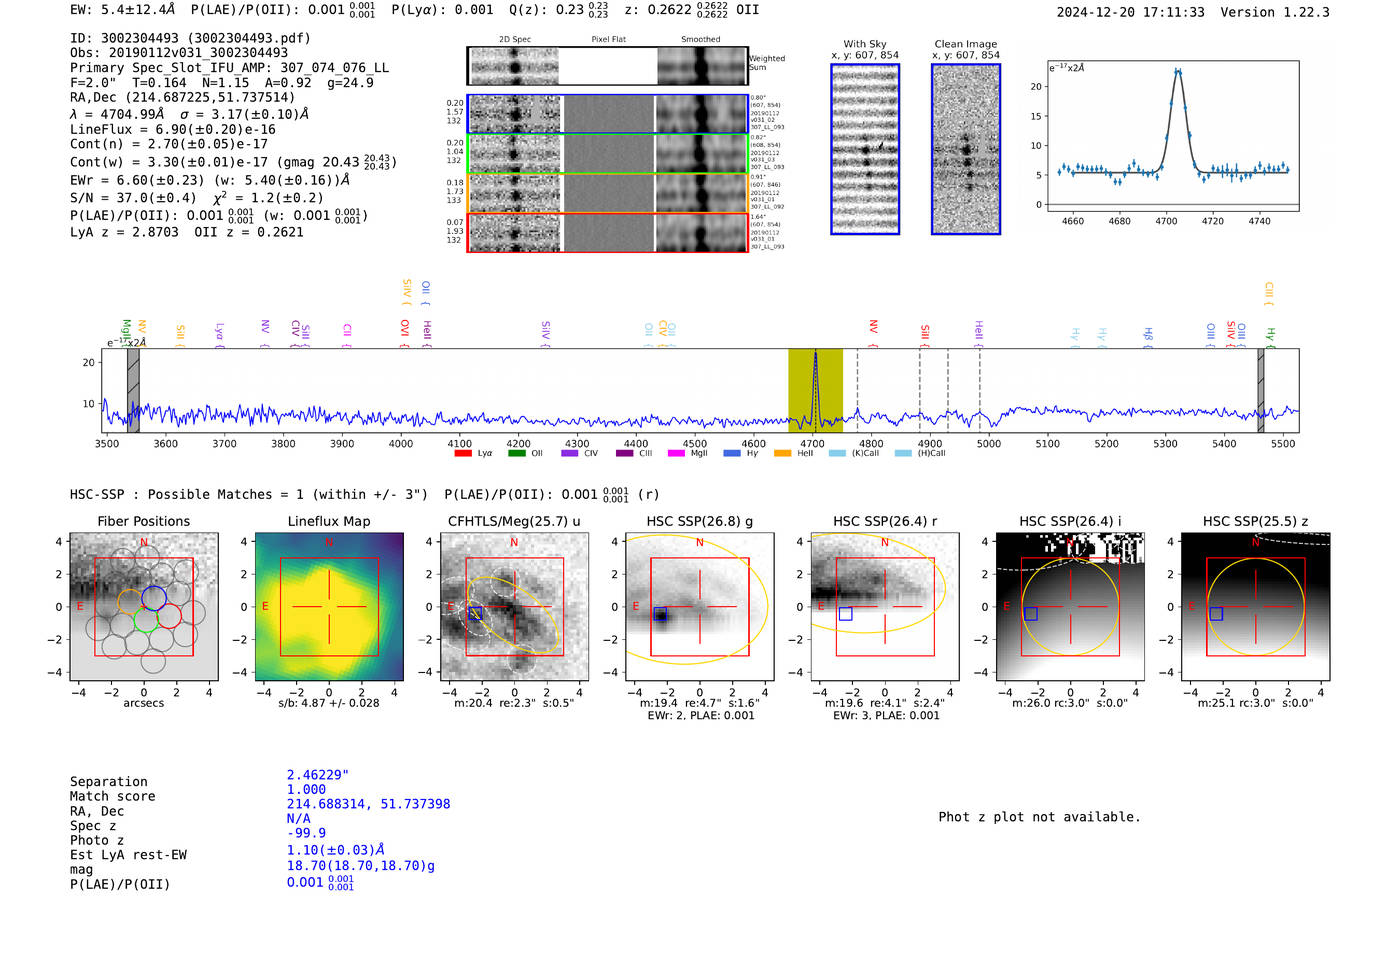
Task: Click the Est LyA rest-EW value 1.10(±0.03)Å
Action: 336,850
